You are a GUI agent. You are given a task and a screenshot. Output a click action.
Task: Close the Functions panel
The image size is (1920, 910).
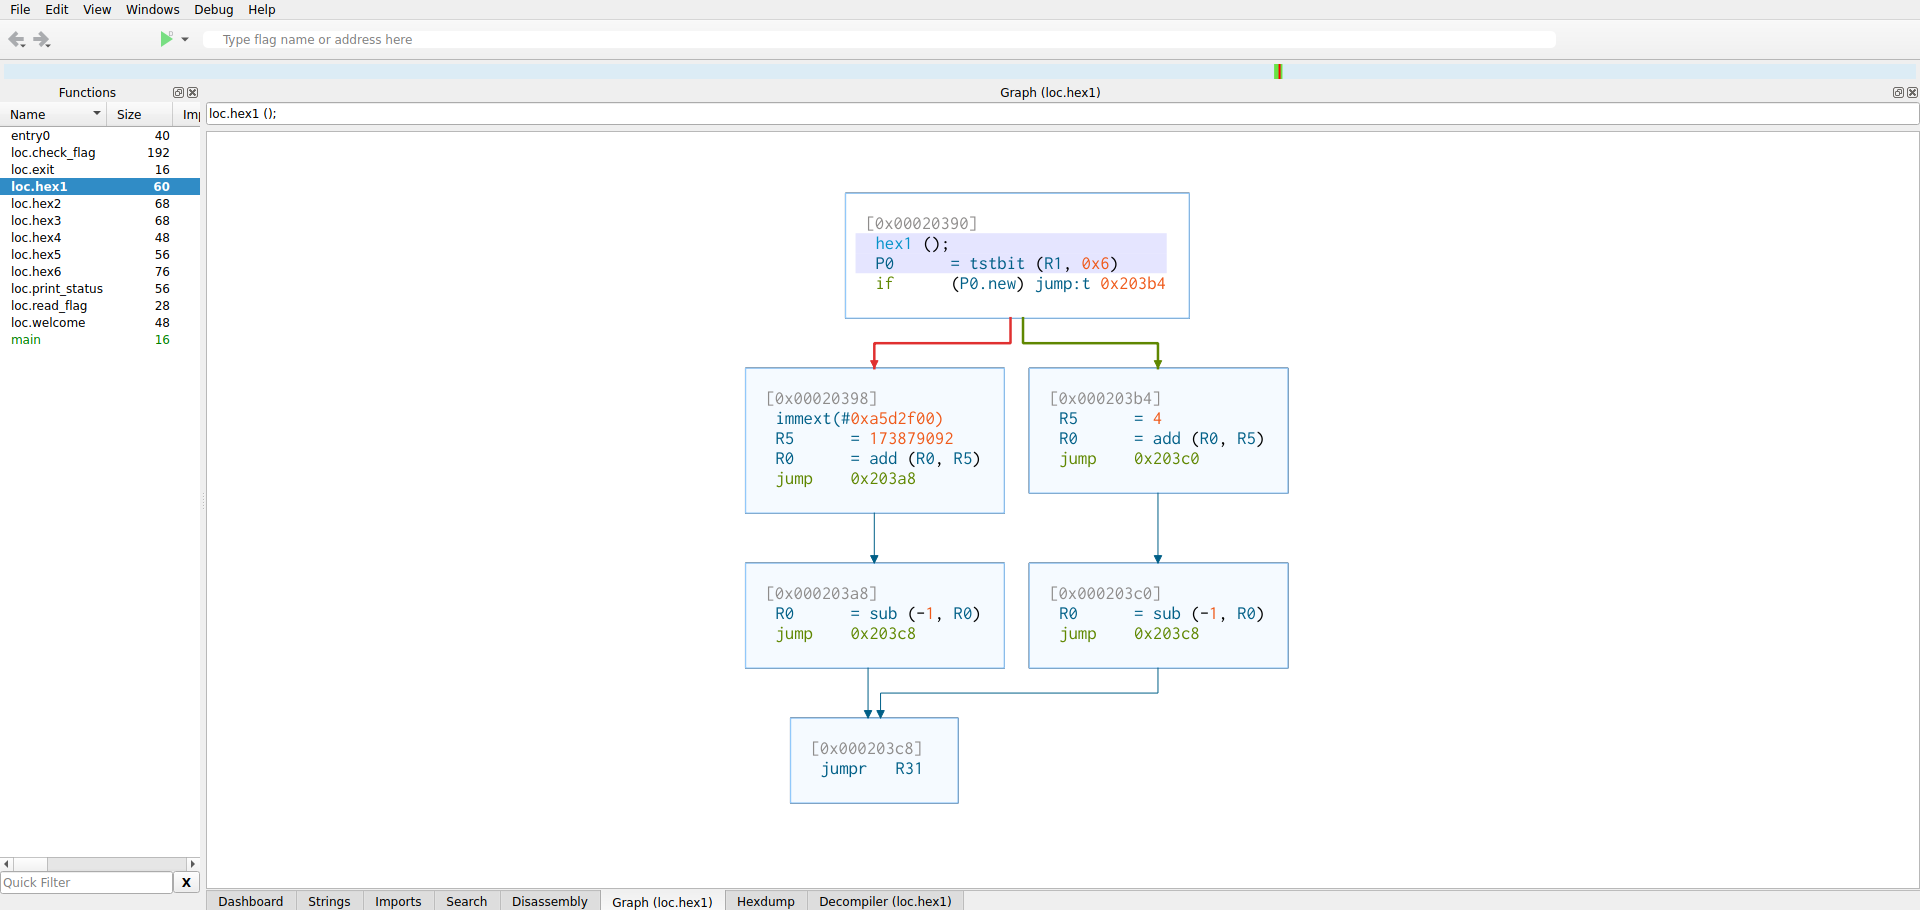coord(193,93)
